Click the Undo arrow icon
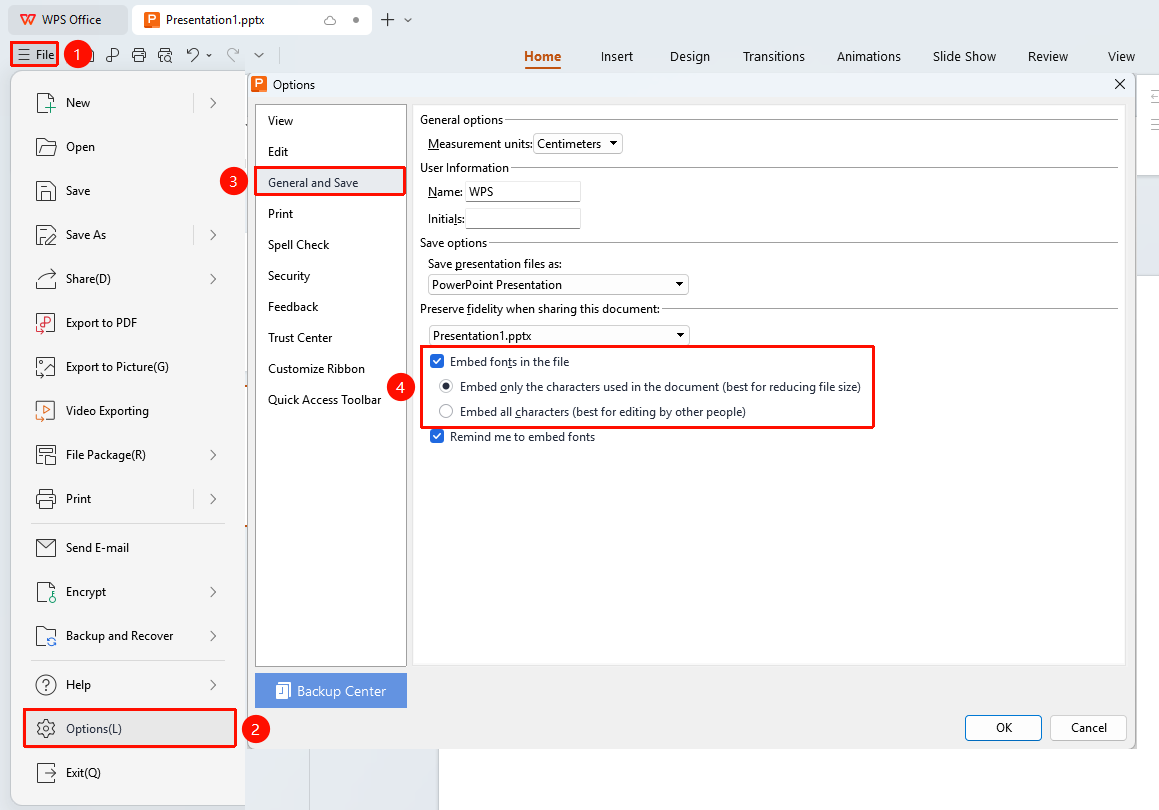 (192, 55)
